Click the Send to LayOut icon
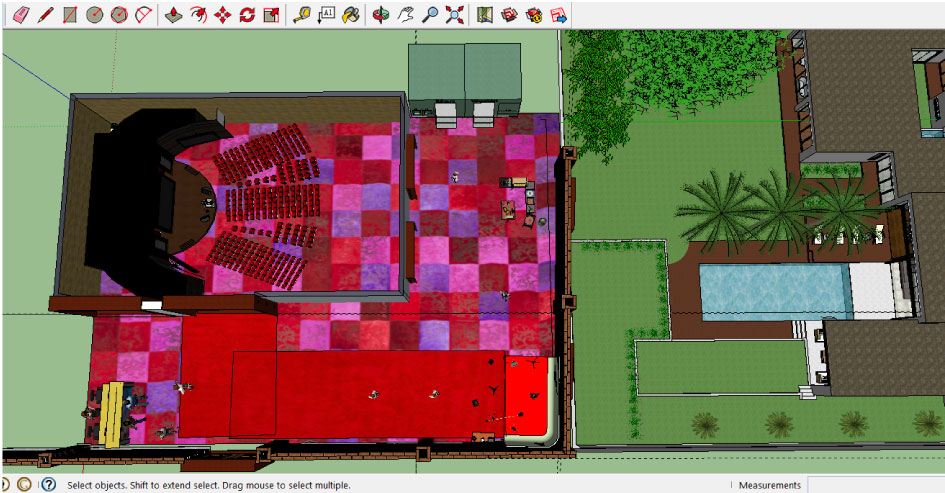 pos(559,14)
